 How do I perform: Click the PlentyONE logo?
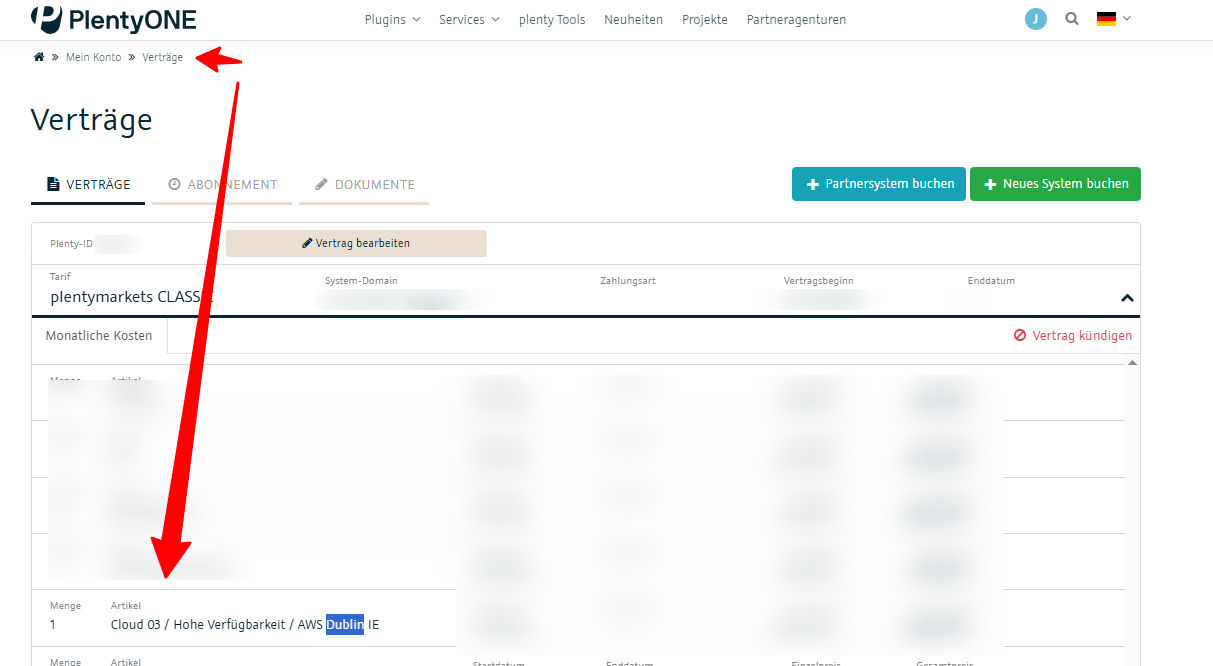113,19
